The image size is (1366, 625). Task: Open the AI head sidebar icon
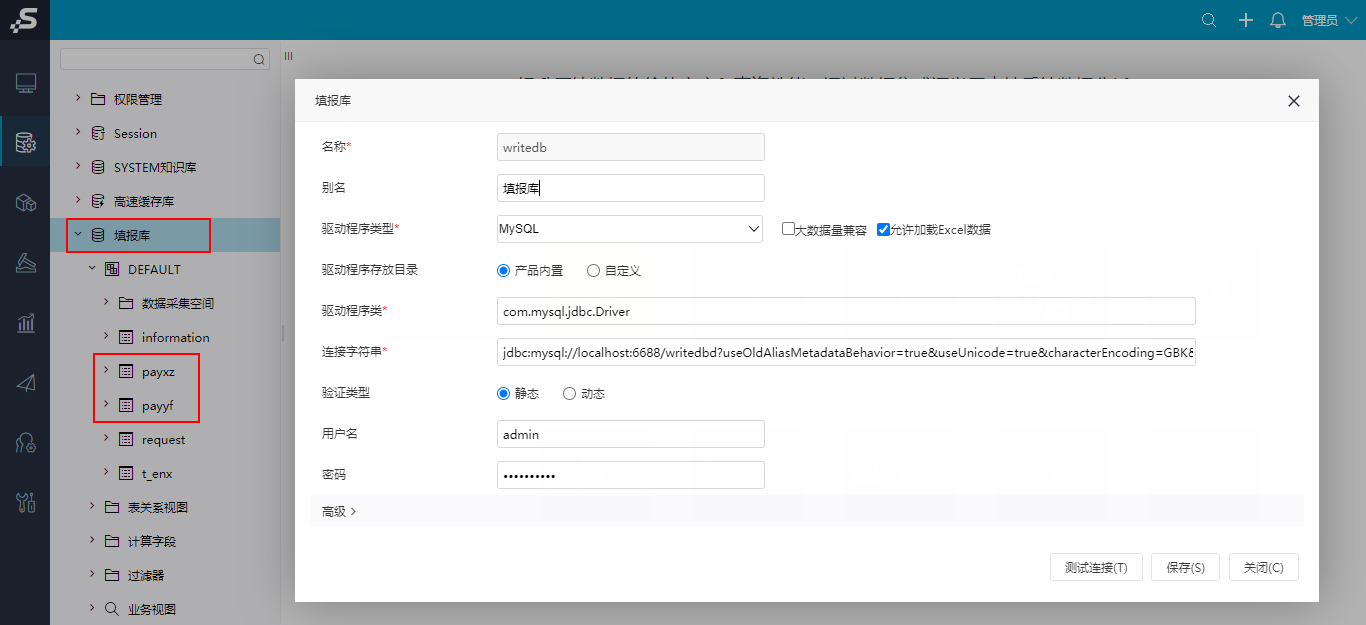[25, 442]
